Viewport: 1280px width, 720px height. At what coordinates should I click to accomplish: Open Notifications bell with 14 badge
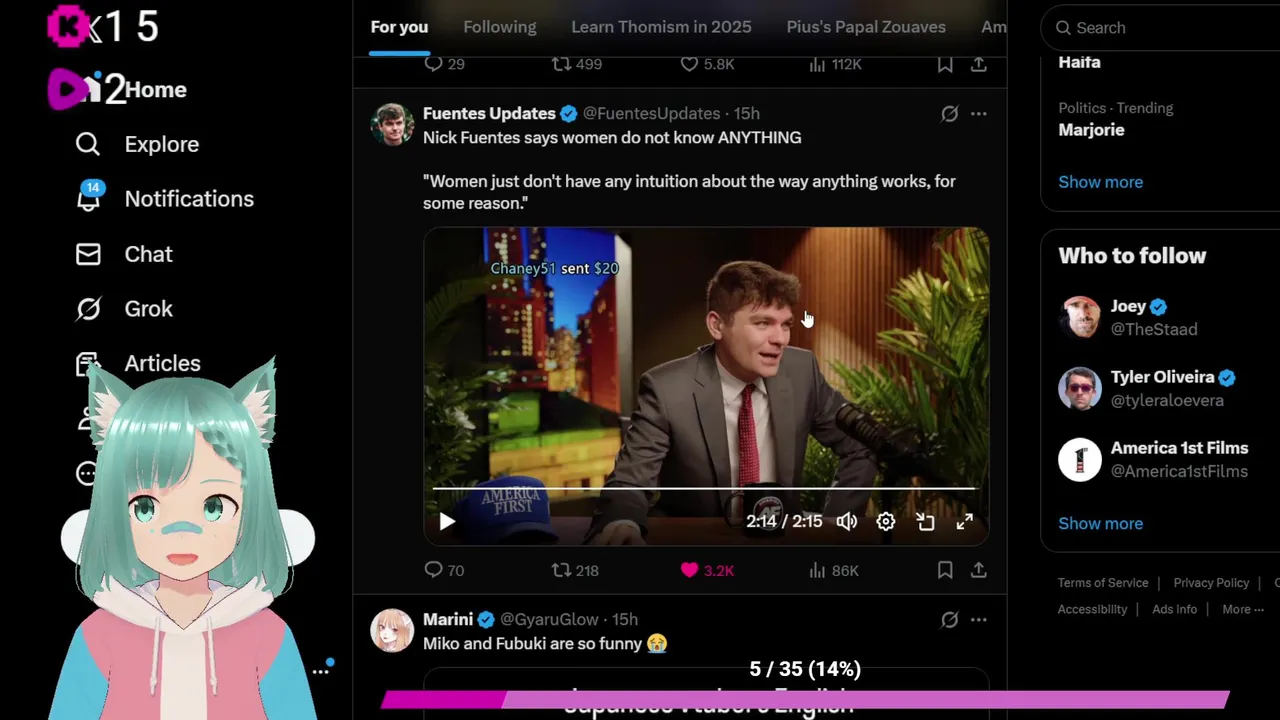[89, 196]
